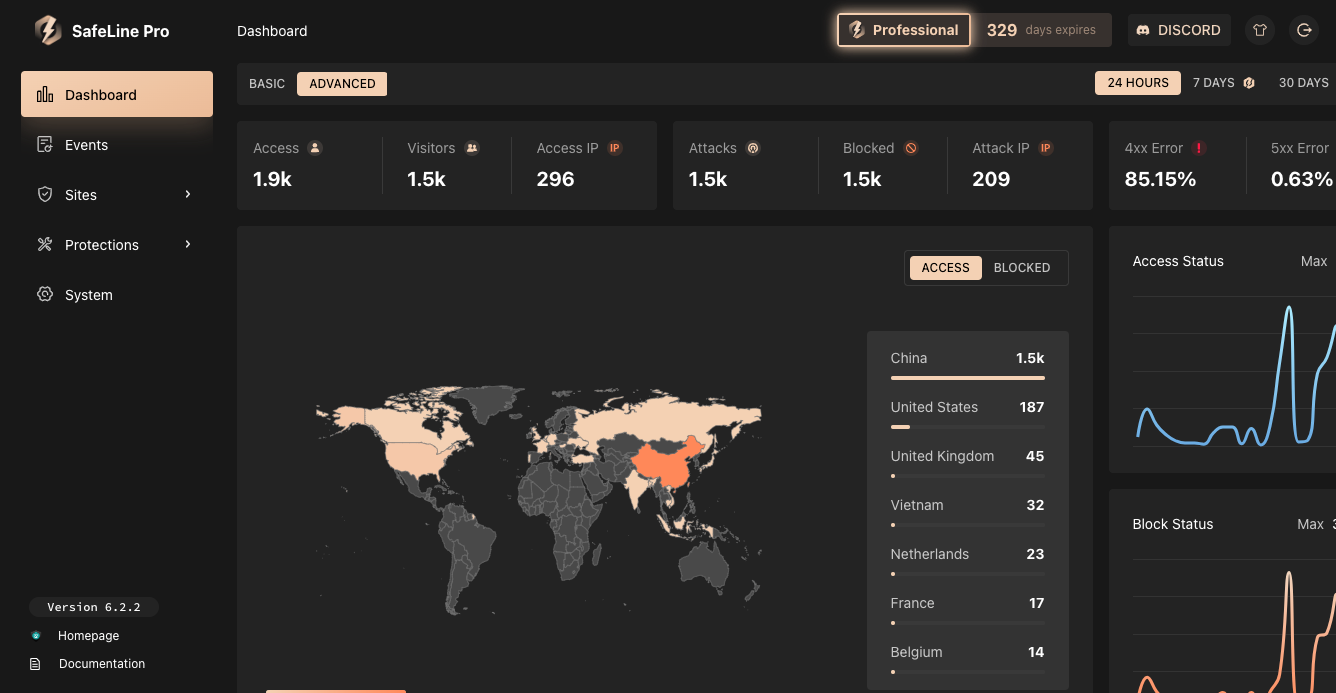This screenshot has width=1336, height=693.
Task: Click the System gear icon
Action: pos(45,294)
